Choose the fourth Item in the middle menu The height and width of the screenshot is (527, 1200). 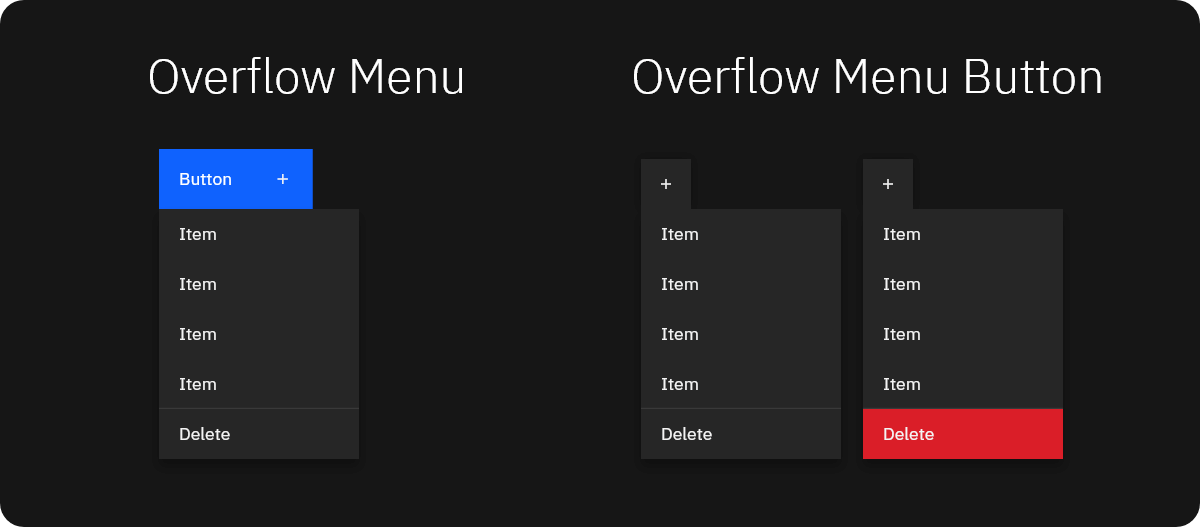click(741, 384)
